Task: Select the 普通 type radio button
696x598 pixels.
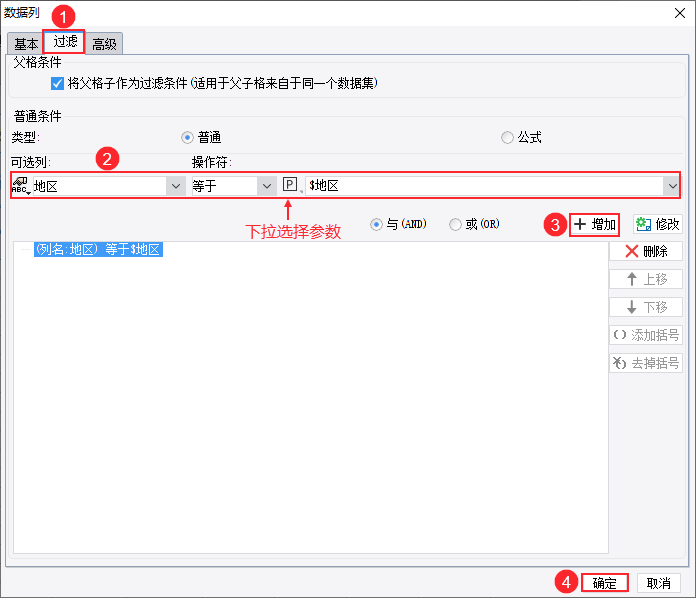Action: pyautogui.click(x=187, y=138)
